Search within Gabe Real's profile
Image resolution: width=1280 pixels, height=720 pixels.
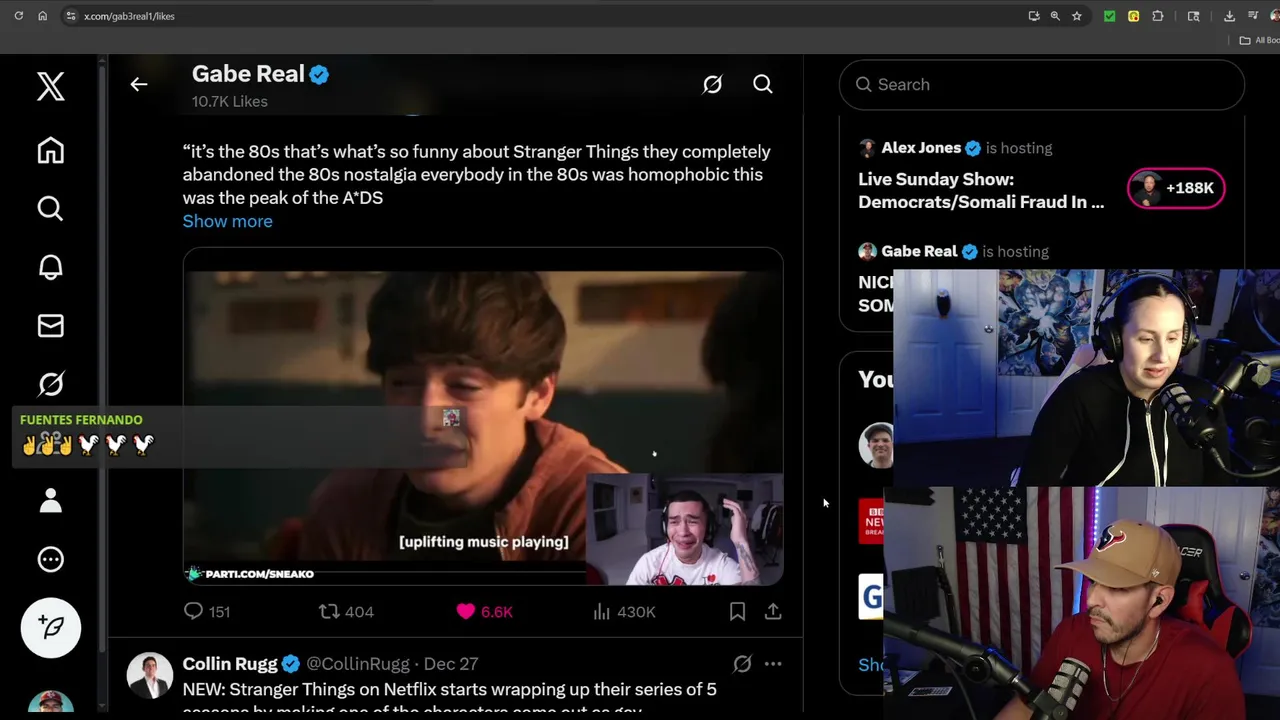tap(763, 85)
